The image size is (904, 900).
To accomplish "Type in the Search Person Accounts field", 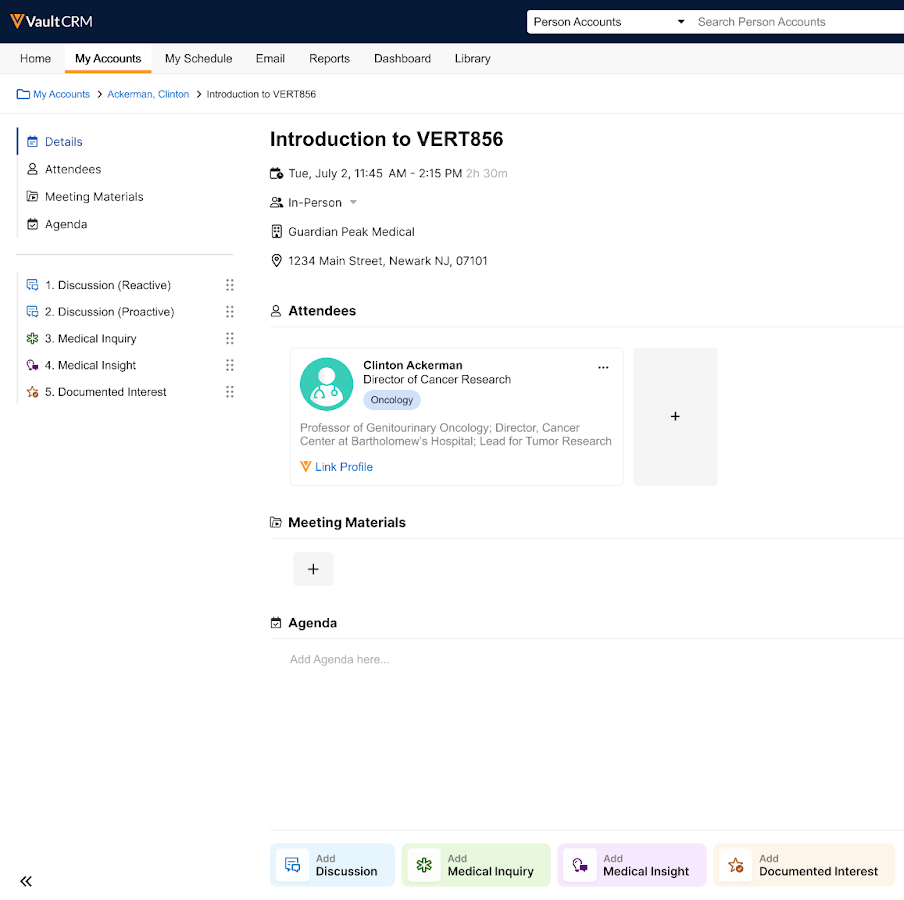I will [x=795, y=22].
